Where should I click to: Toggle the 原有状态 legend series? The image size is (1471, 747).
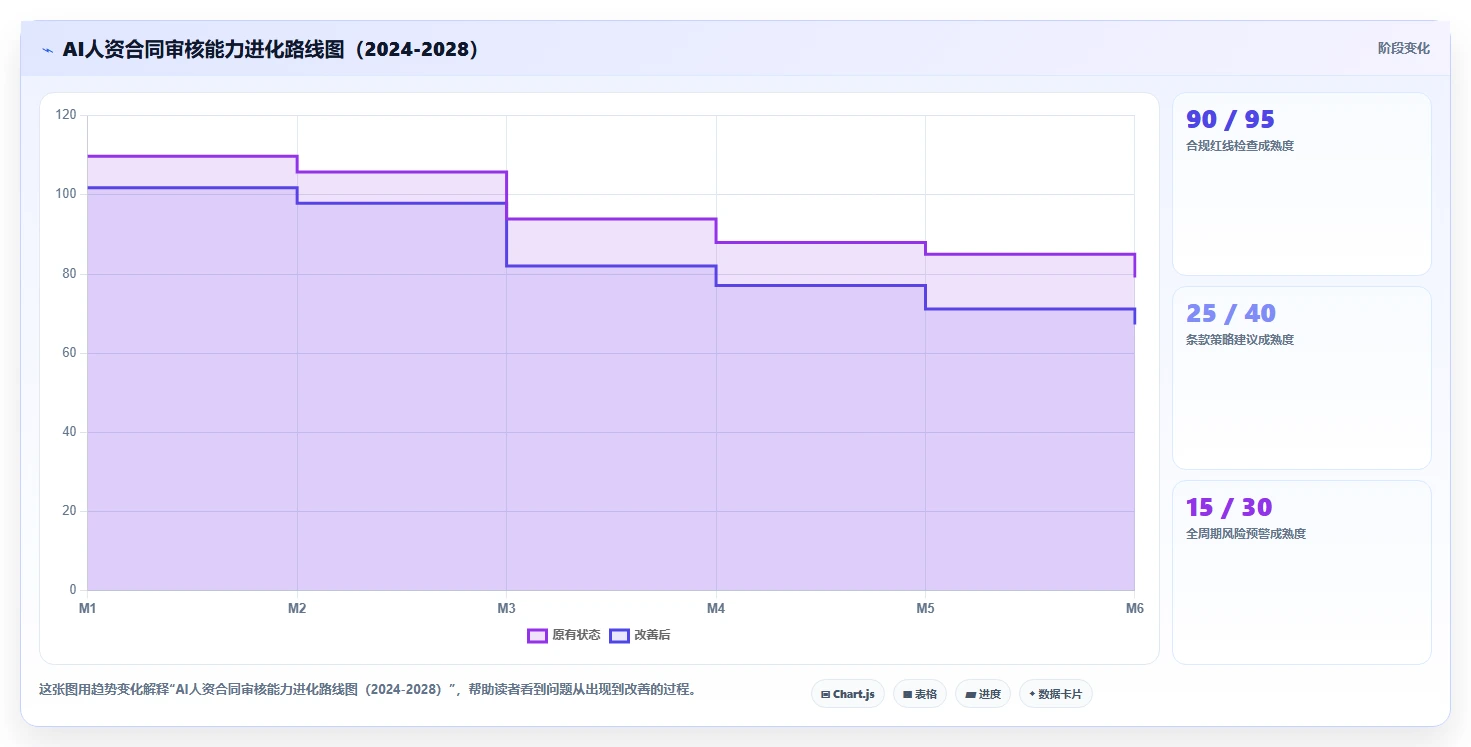click(564, 635)
